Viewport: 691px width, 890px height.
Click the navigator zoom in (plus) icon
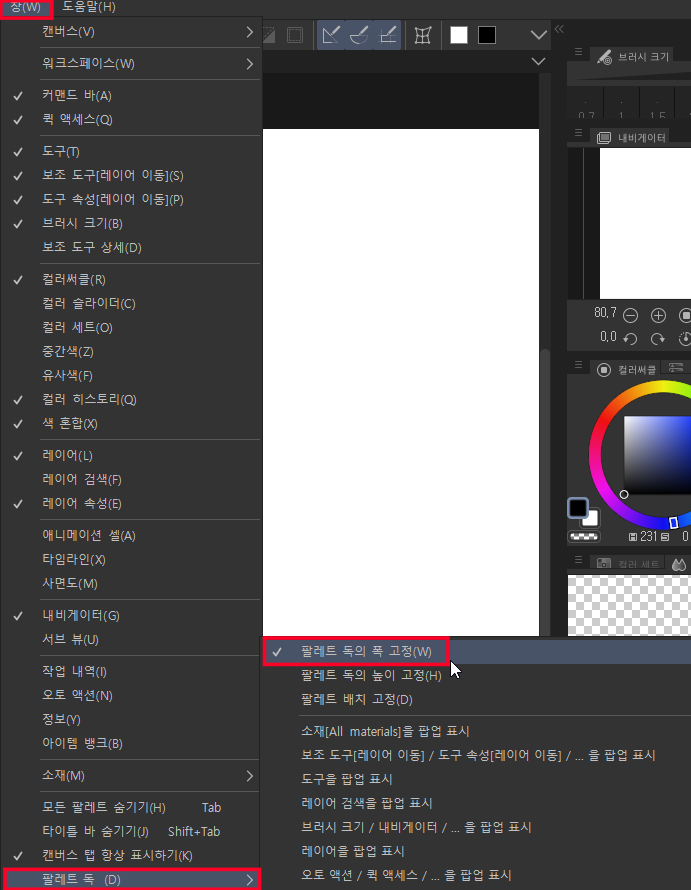(x=658, y=315)
